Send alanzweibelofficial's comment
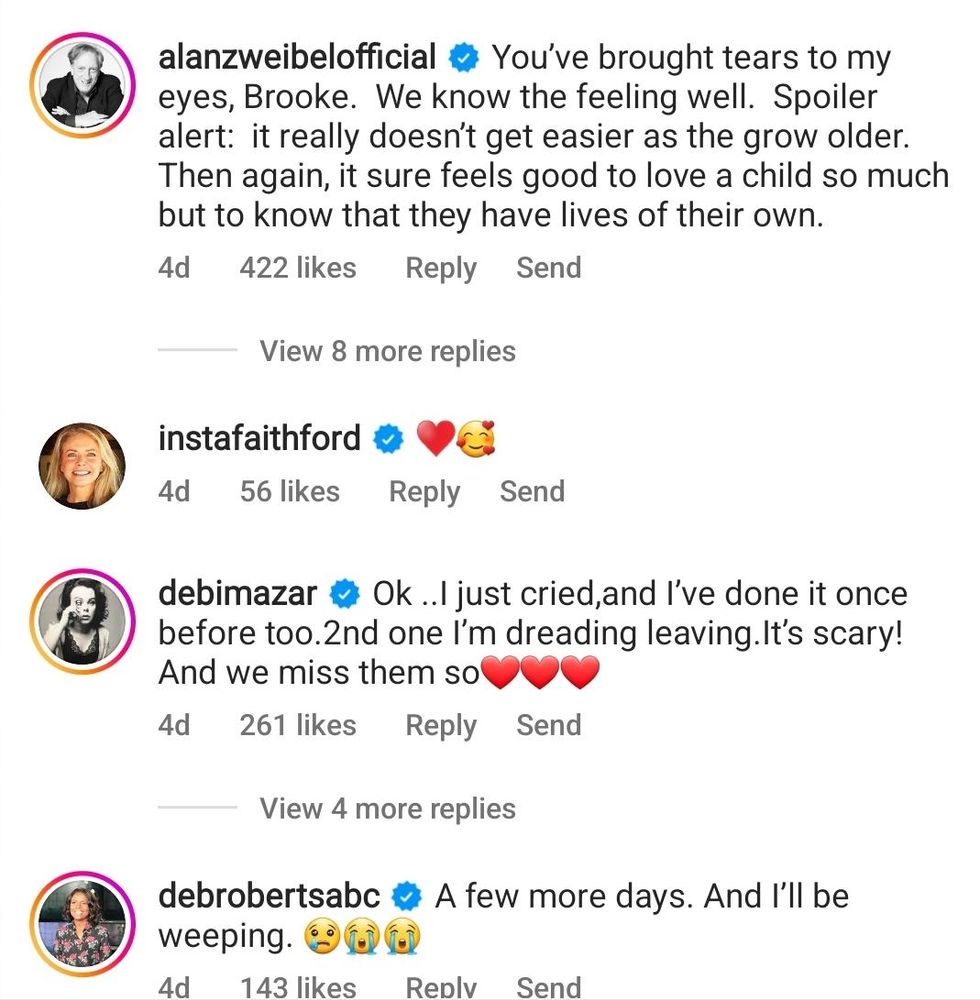980x1000 pixels. (548, 268)
